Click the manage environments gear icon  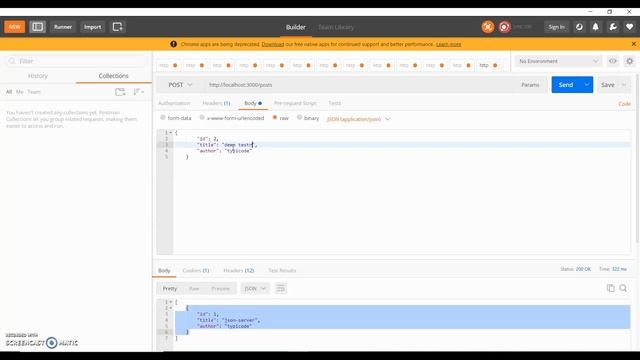[629, 61]
